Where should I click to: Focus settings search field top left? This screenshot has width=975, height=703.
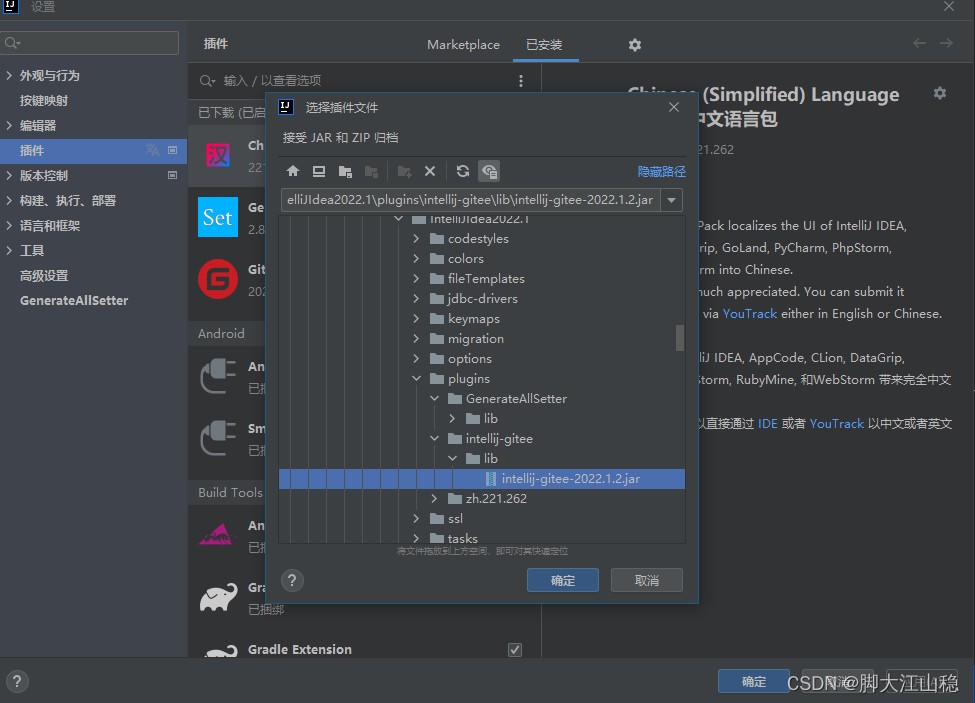[90, 42]
